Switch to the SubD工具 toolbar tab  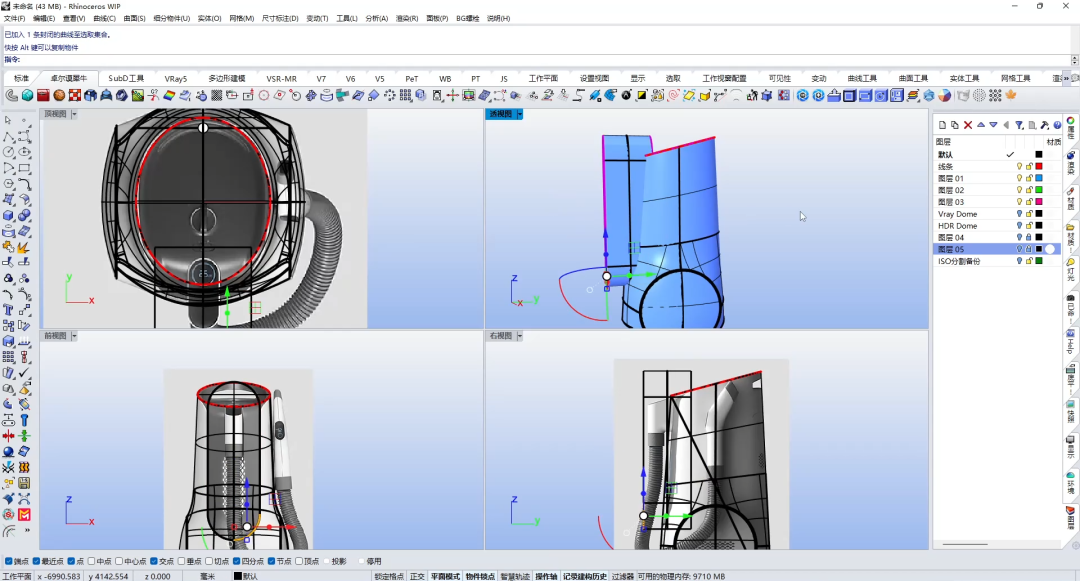pos(126,78)
